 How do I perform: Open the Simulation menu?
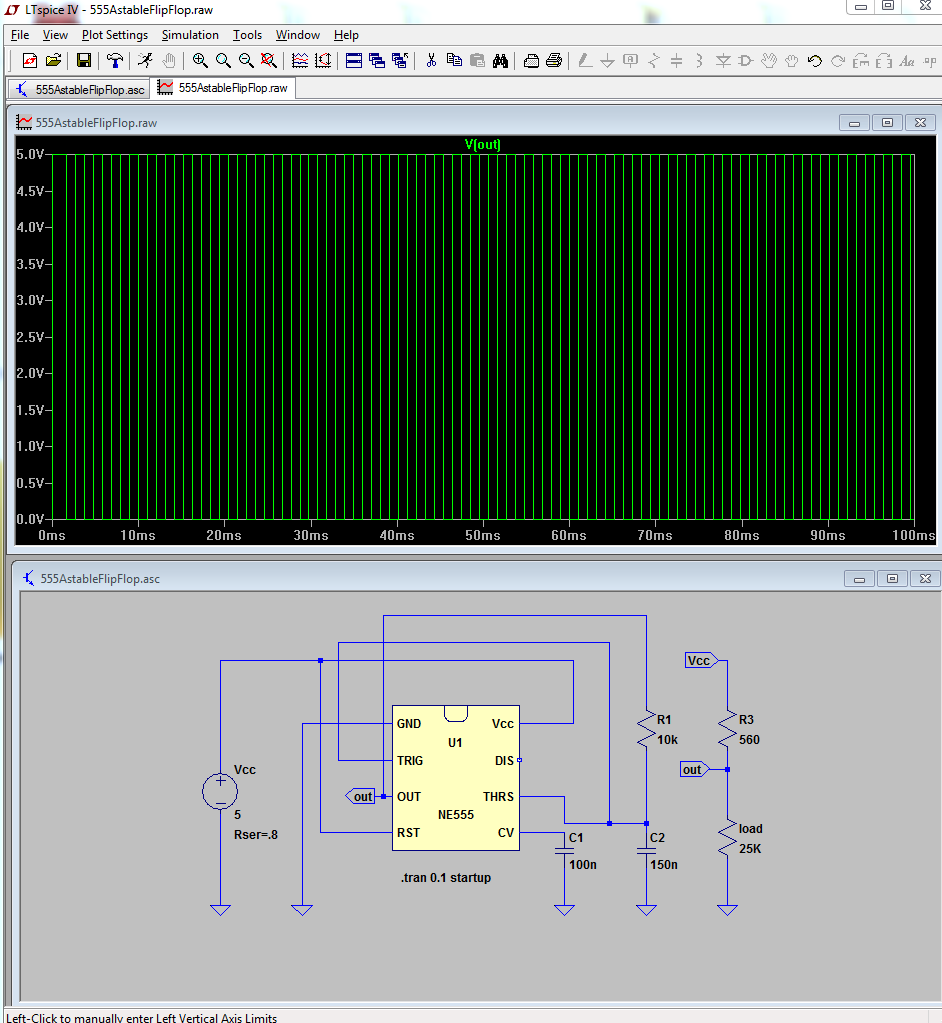190,35
